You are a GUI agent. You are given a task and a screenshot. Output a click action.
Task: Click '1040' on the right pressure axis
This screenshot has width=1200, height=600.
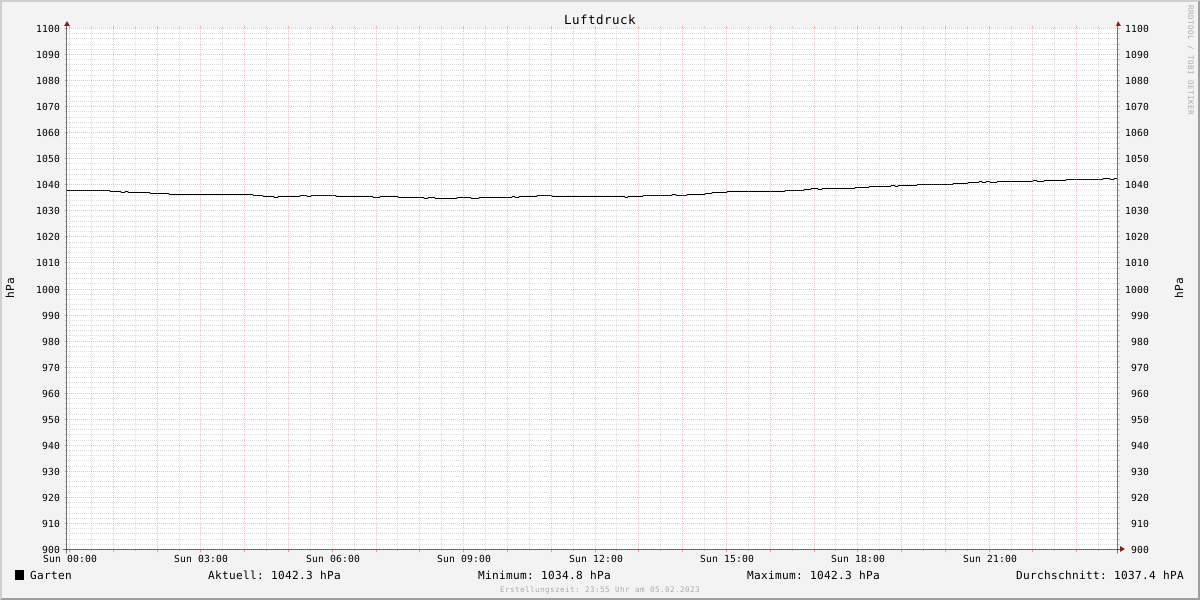pos(1137,185)
